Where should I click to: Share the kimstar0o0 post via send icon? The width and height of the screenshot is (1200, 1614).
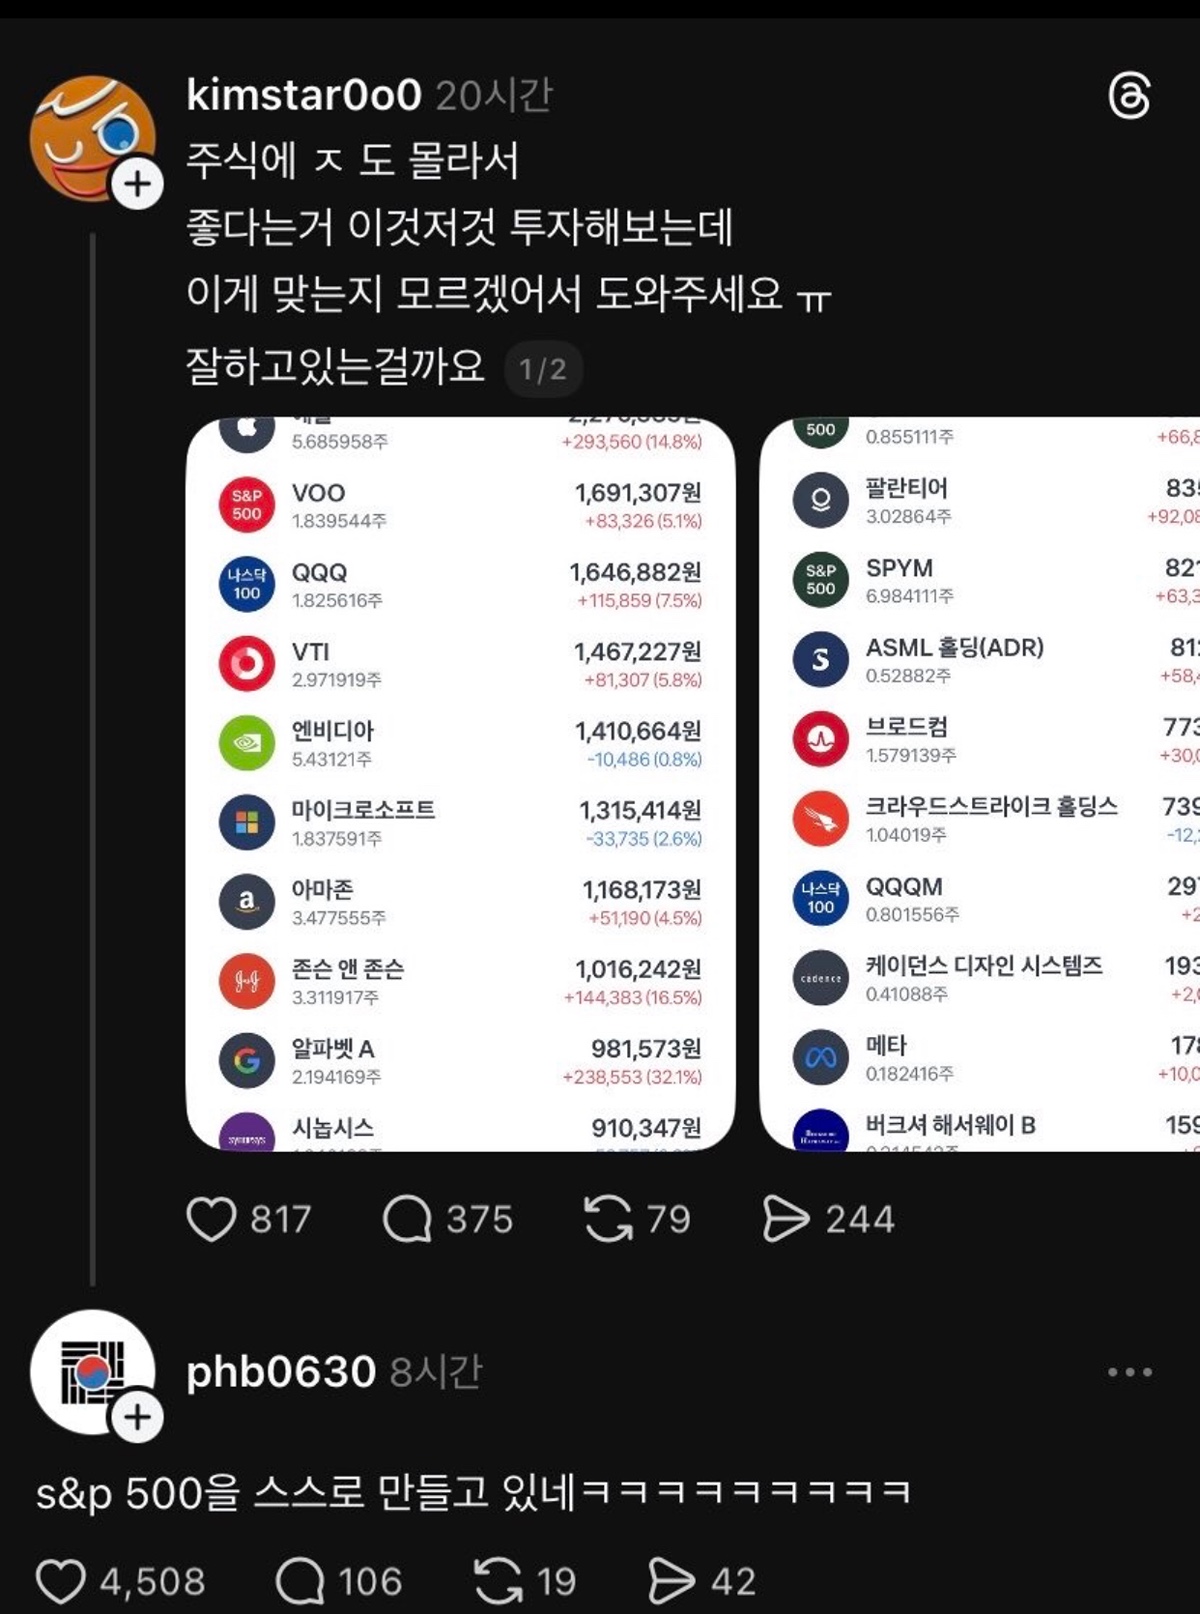[786, 1219]
